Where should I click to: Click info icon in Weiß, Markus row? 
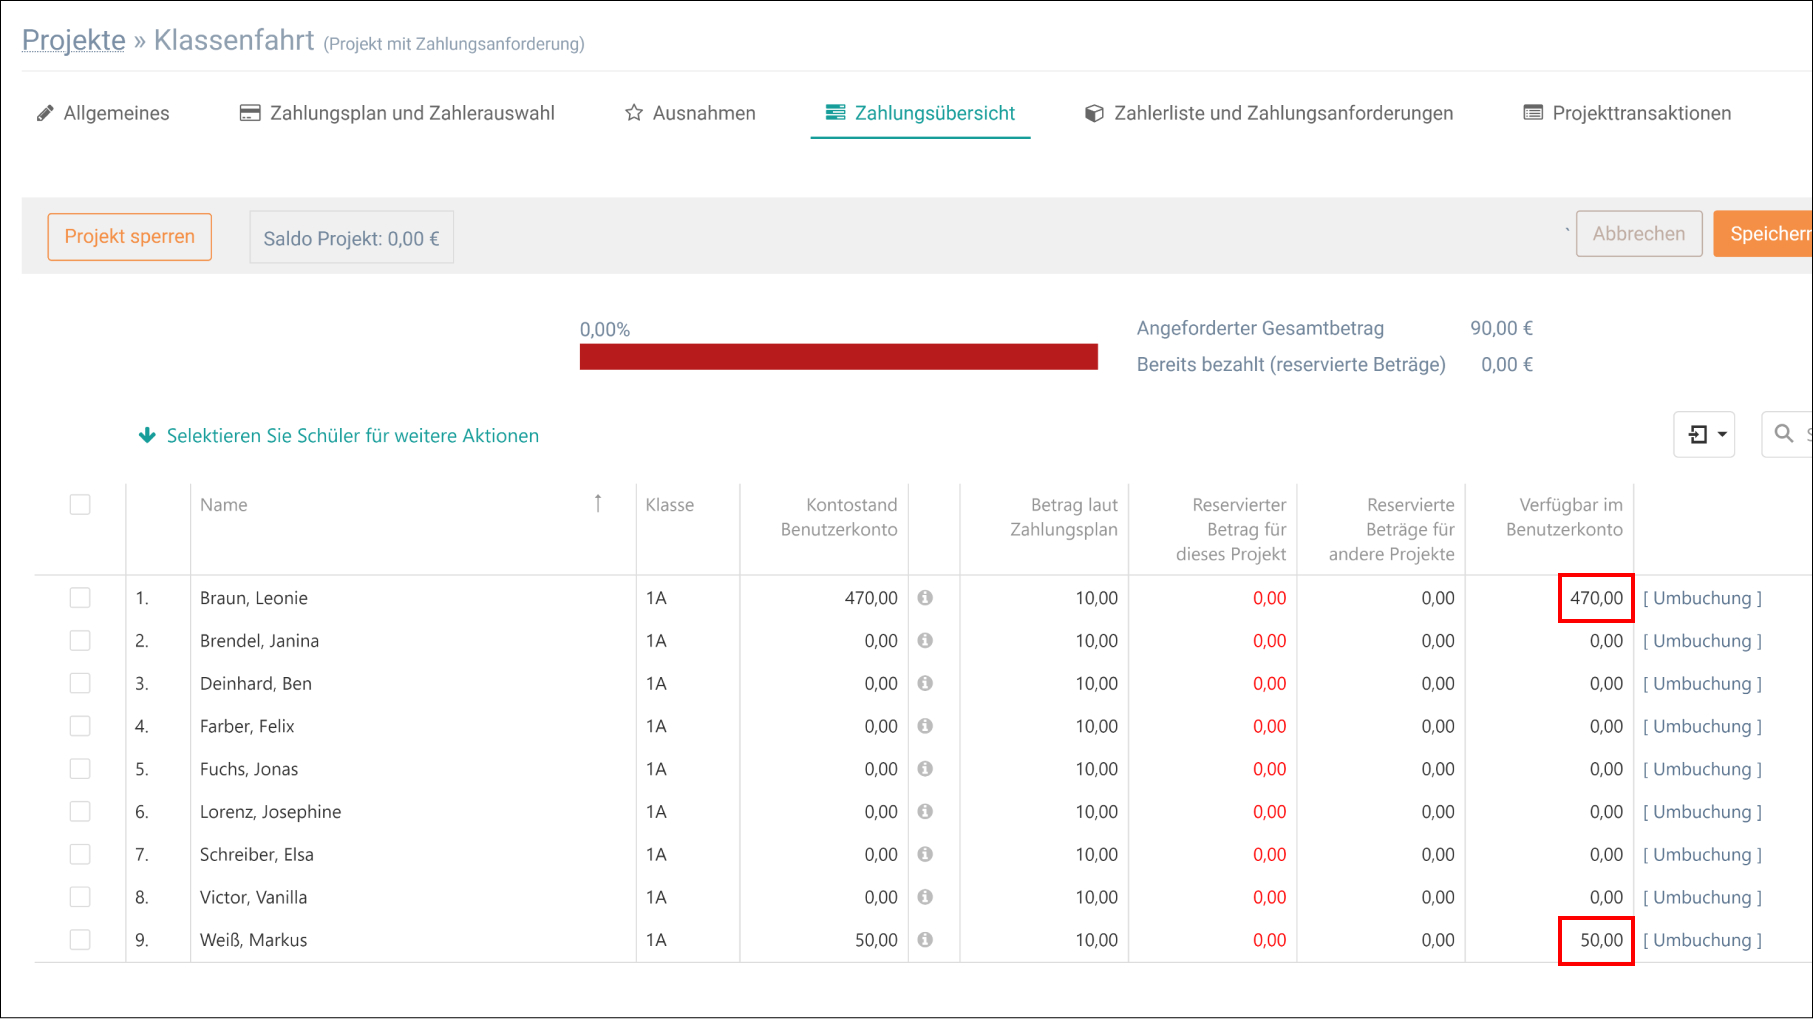point(925,940)
